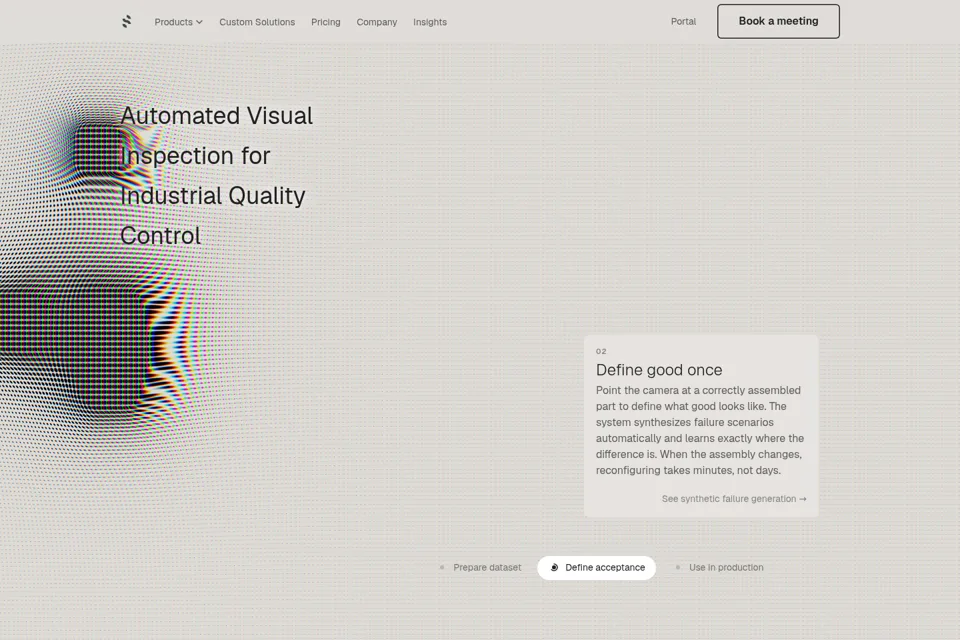Switch to the Prepare dataset step

(x=481, y=568)
